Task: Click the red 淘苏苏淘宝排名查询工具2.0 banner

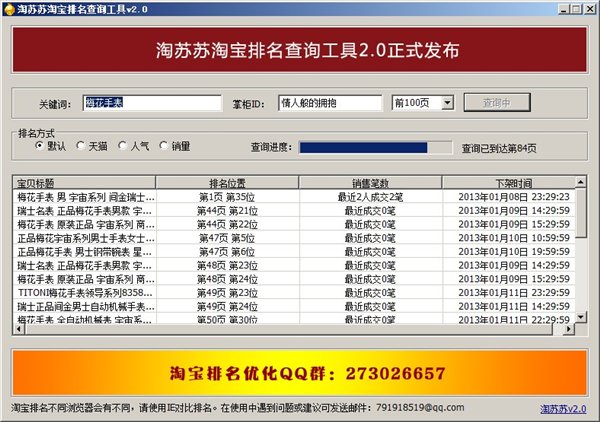Action: [300, 50]
